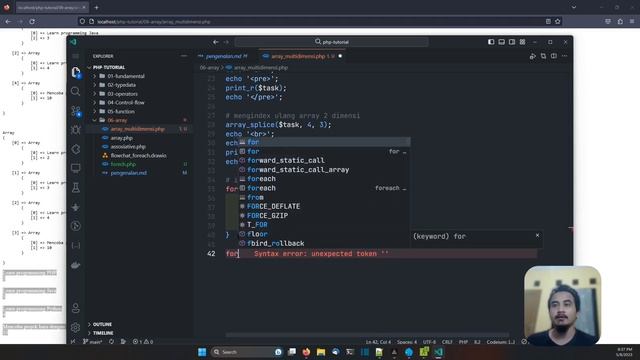The height and width of the screenshot is (360, 640).
Task: Click the editor more actions ellipsis
Action: tap(564, 56)
